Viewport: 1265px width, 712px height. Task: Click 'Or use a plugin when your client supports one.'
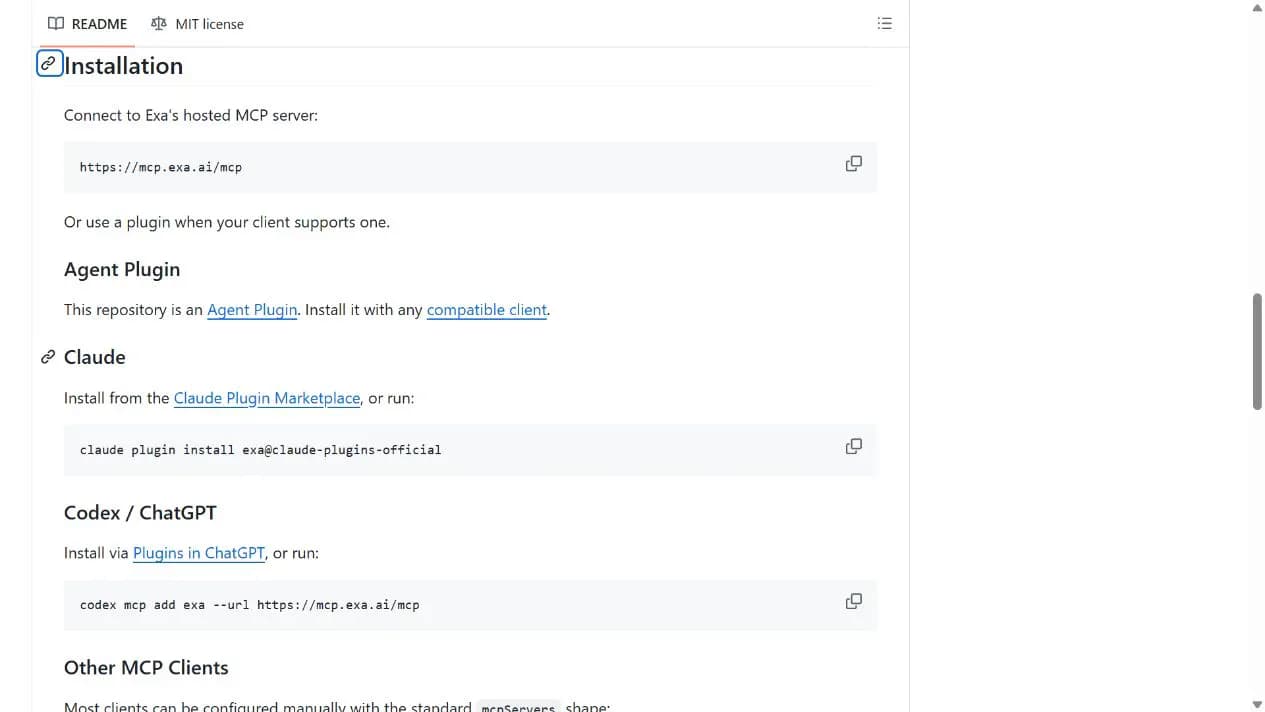227,222
